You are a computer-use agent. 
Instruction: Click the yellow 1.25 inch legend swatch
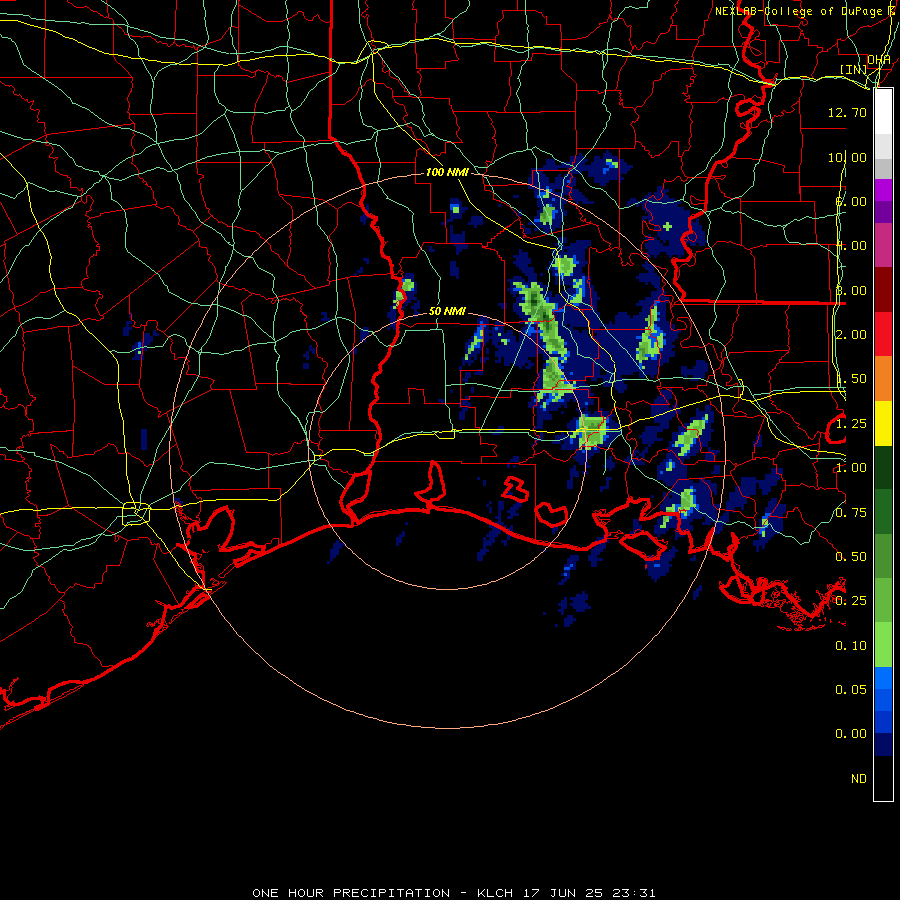(883, 423)
